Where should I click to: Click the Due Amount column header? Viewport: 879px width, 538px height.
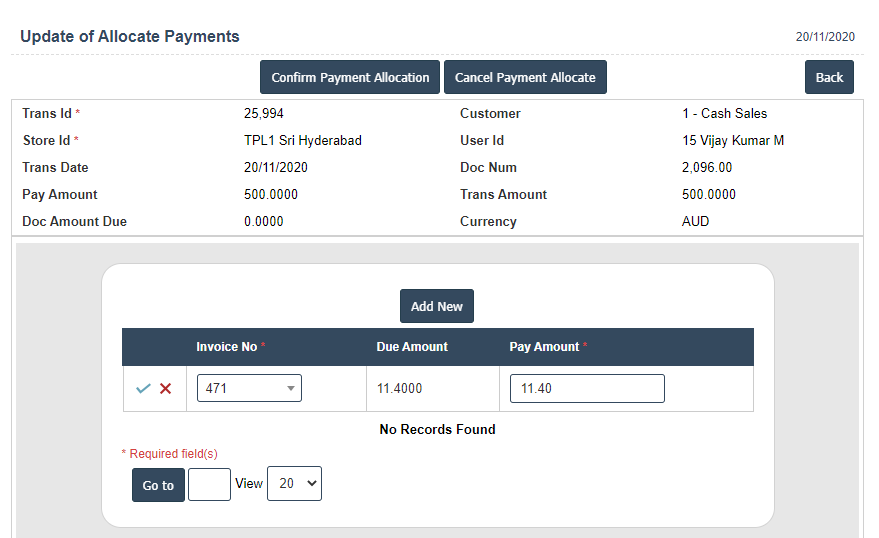412,347
